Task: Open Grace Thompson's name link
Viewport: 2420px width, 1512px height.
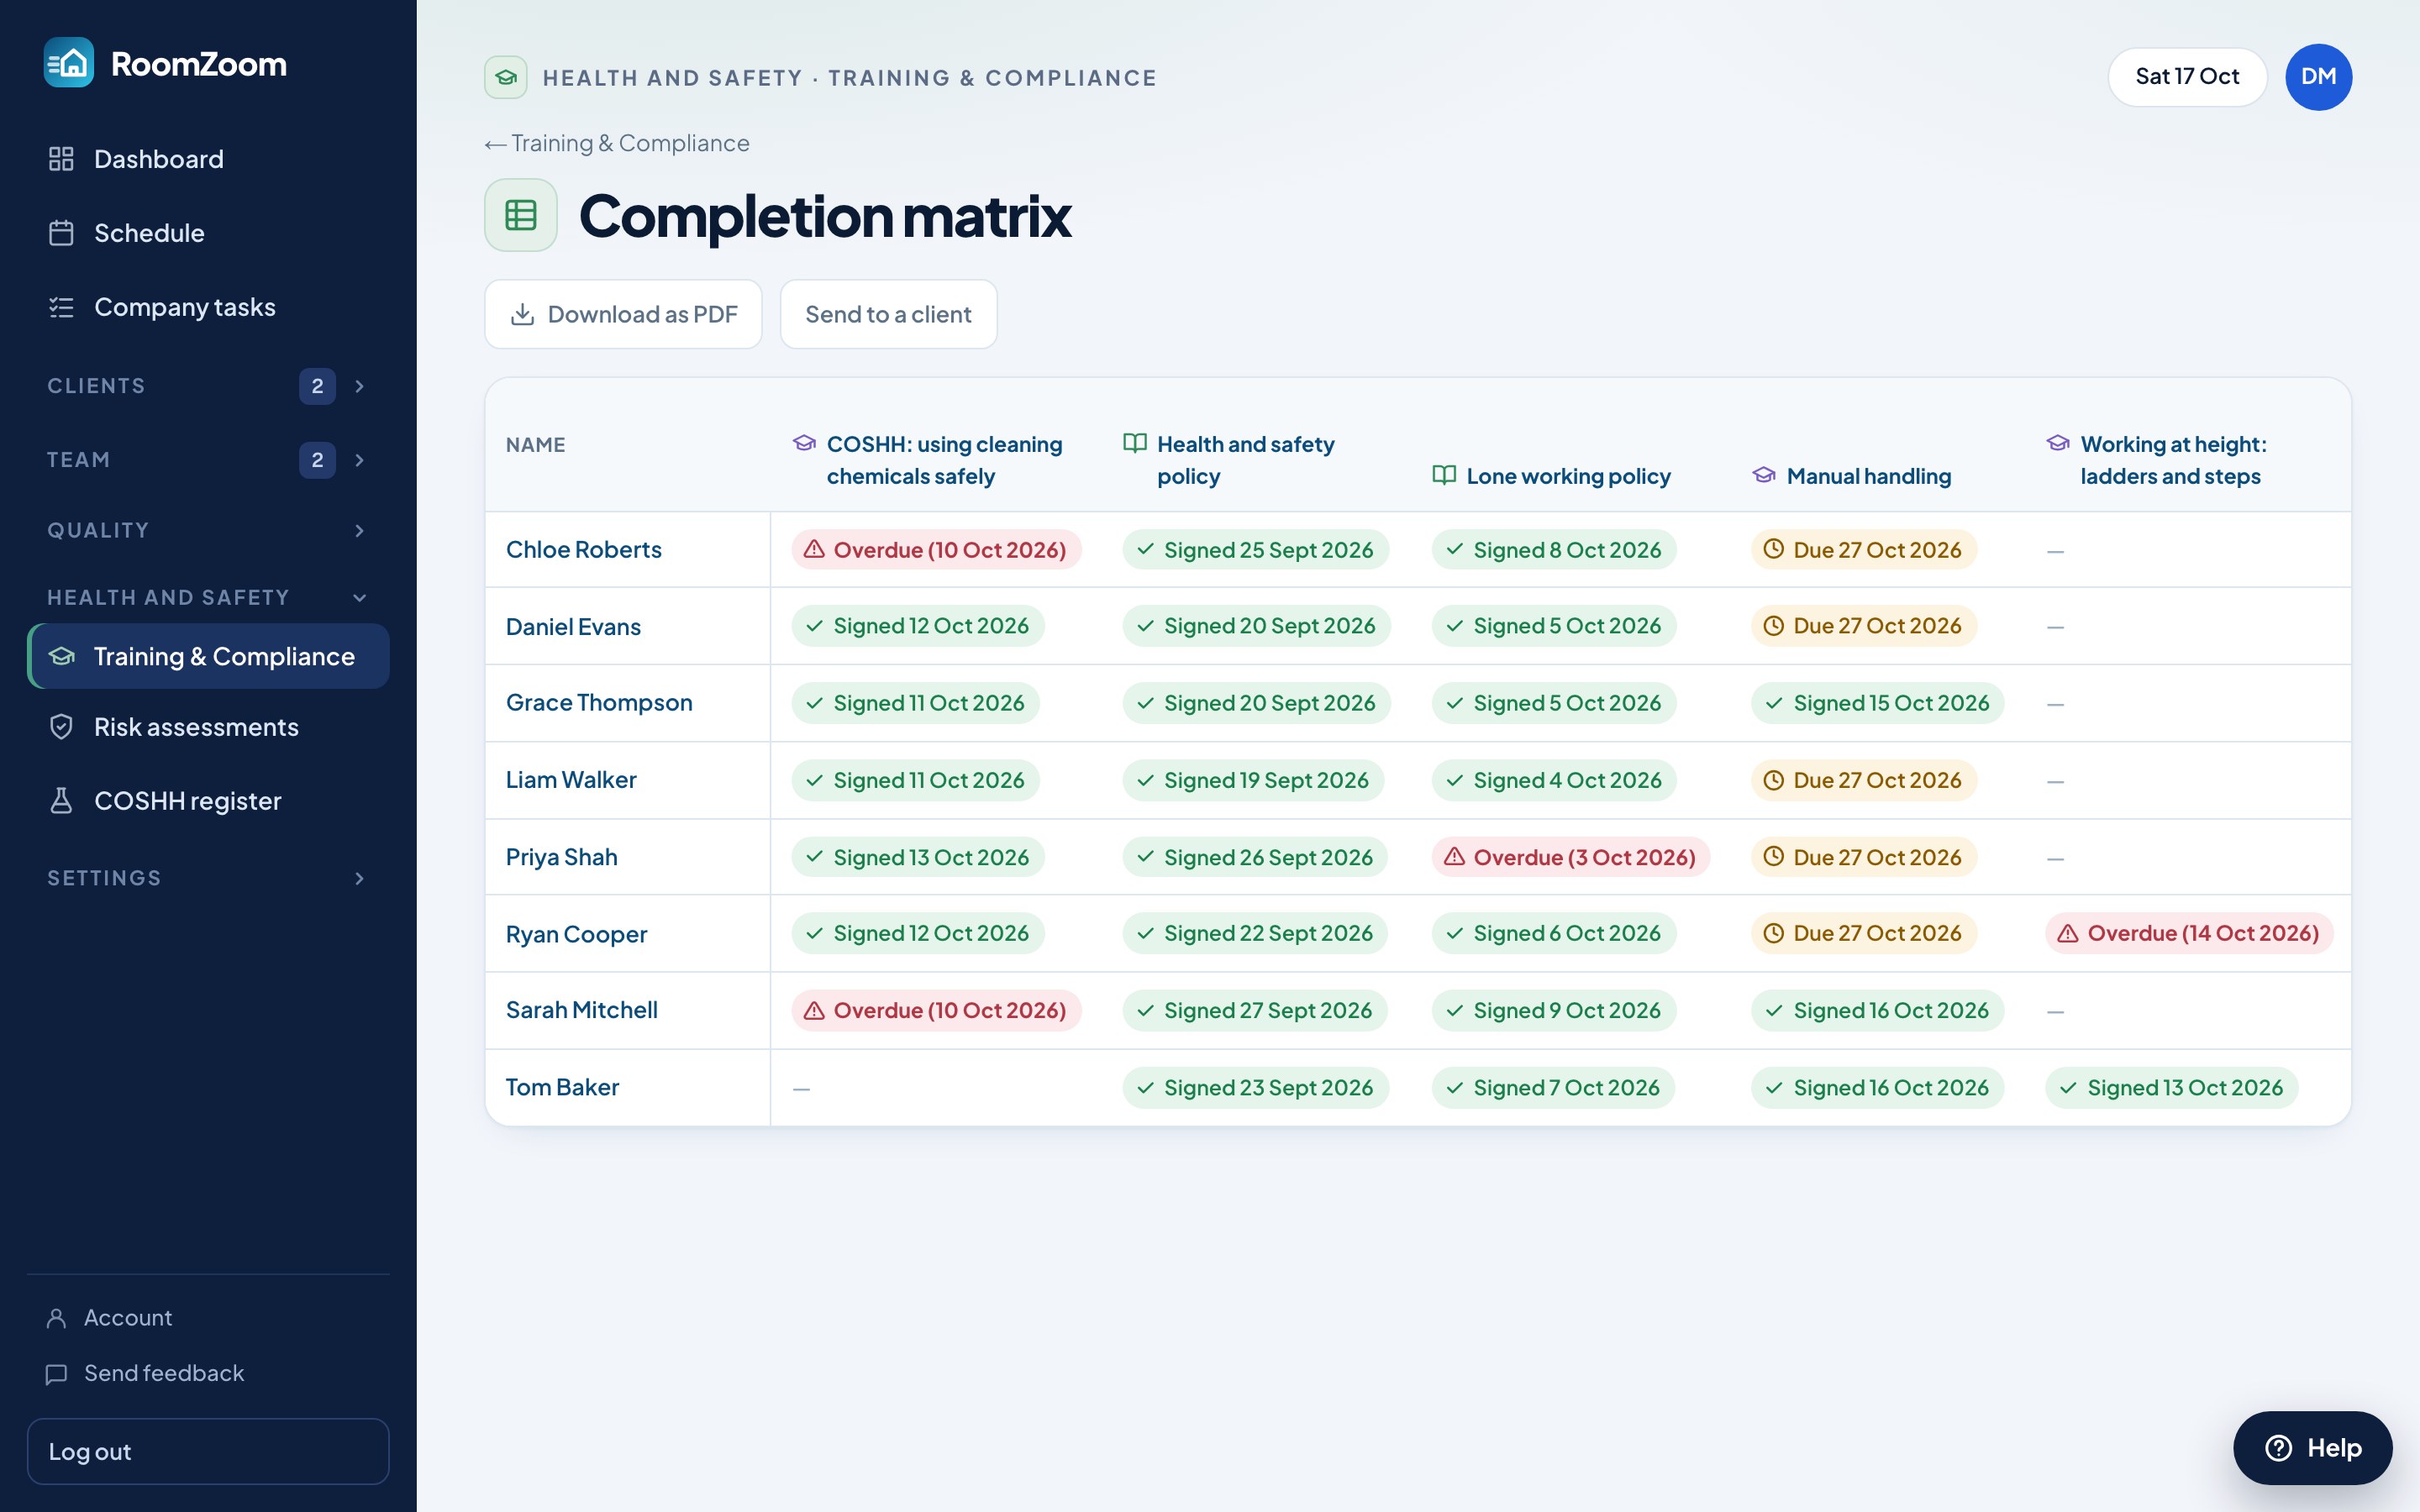Action: (599, 703)
